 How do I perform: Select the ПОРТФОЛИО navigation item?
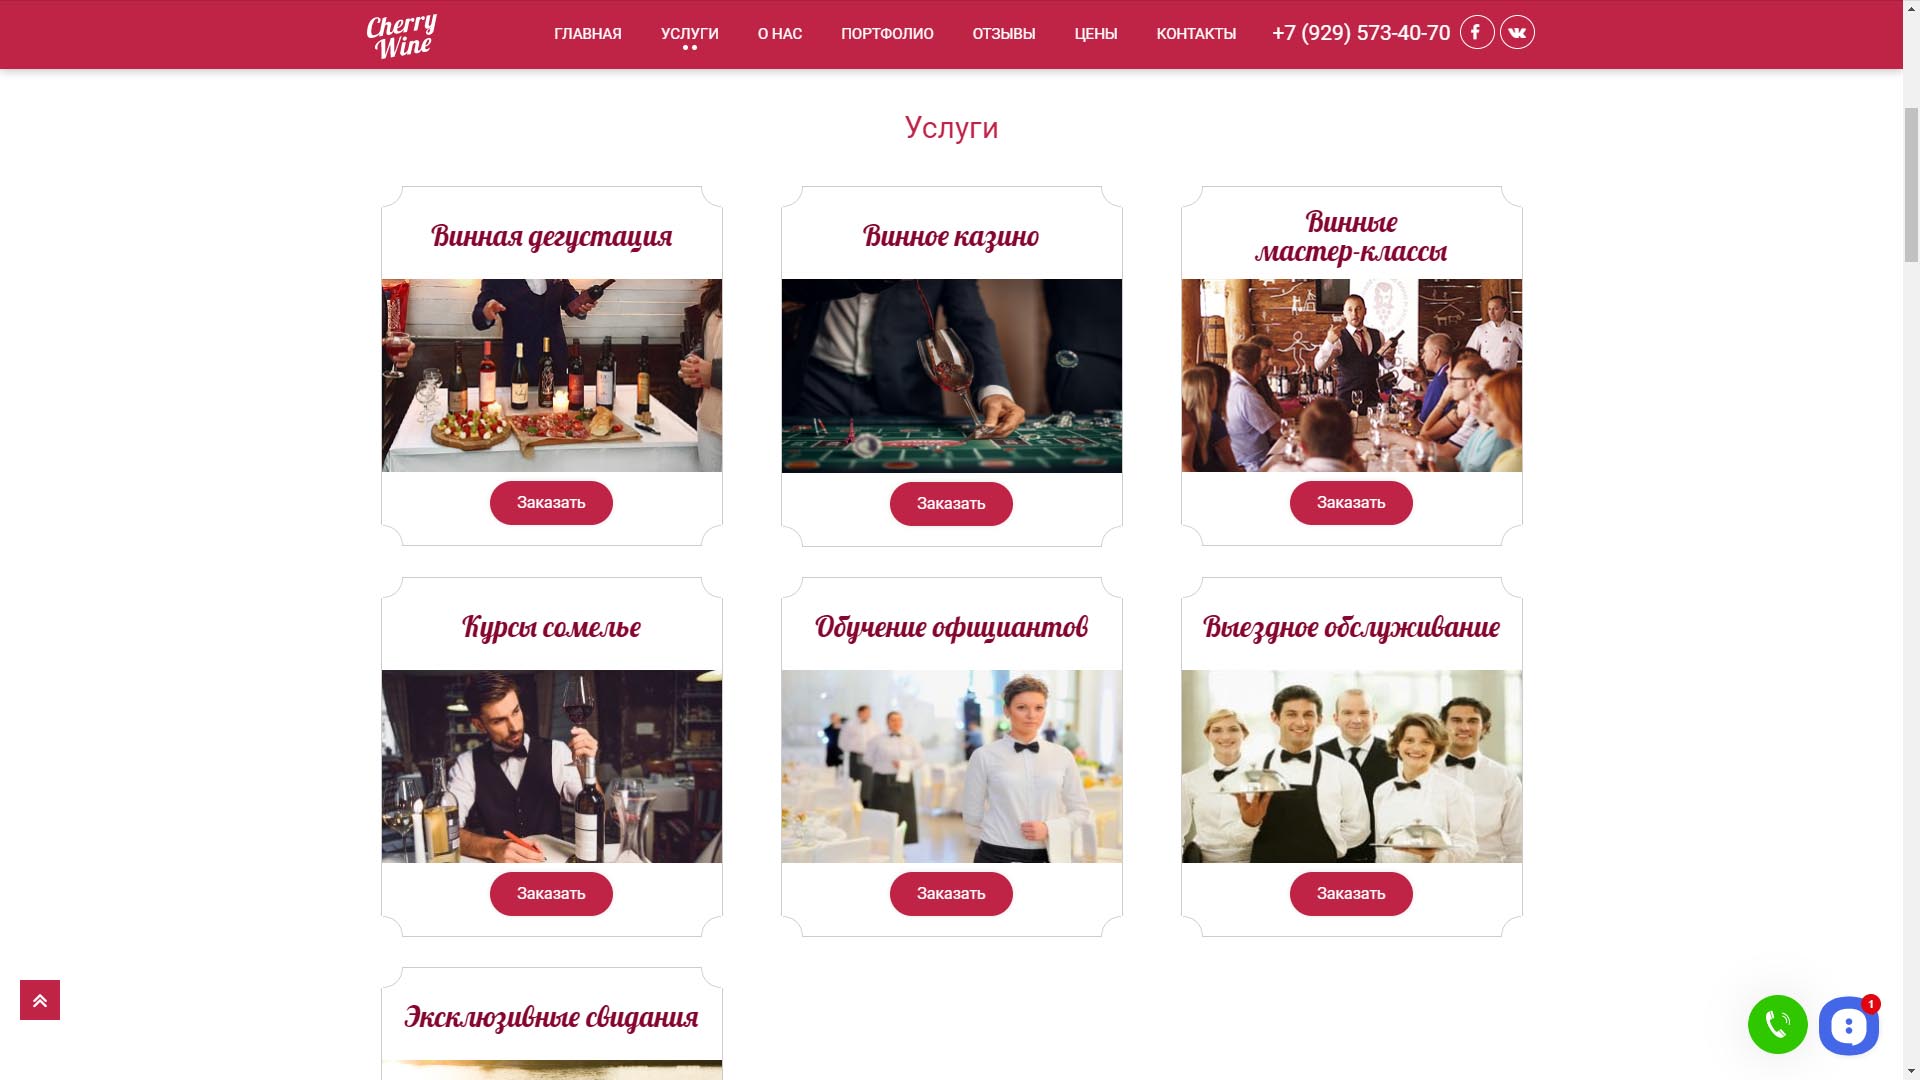(x=887, y=34)
